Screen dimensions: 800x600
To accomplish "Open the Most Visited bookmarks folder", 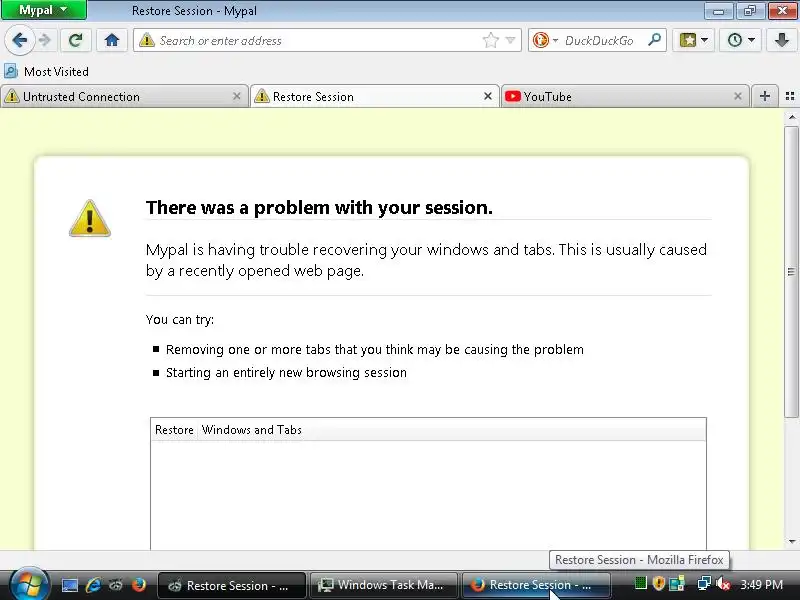I will pyautogui.click(x=46, y=71).
